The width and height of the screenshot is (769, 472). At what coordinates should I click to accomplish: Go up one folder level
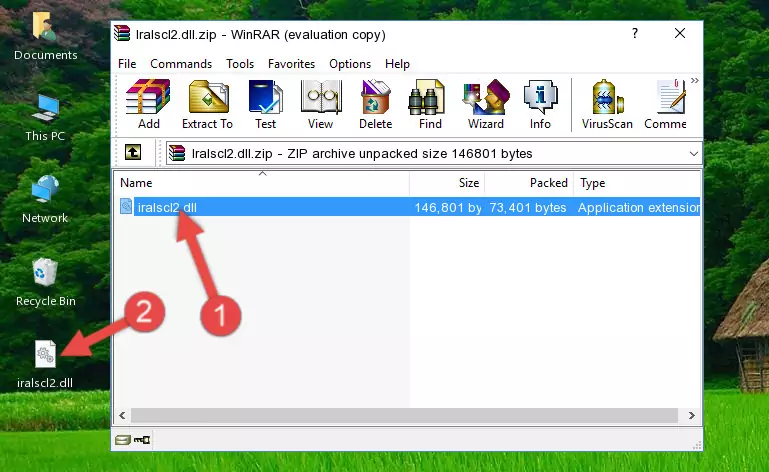click(133, 153)
